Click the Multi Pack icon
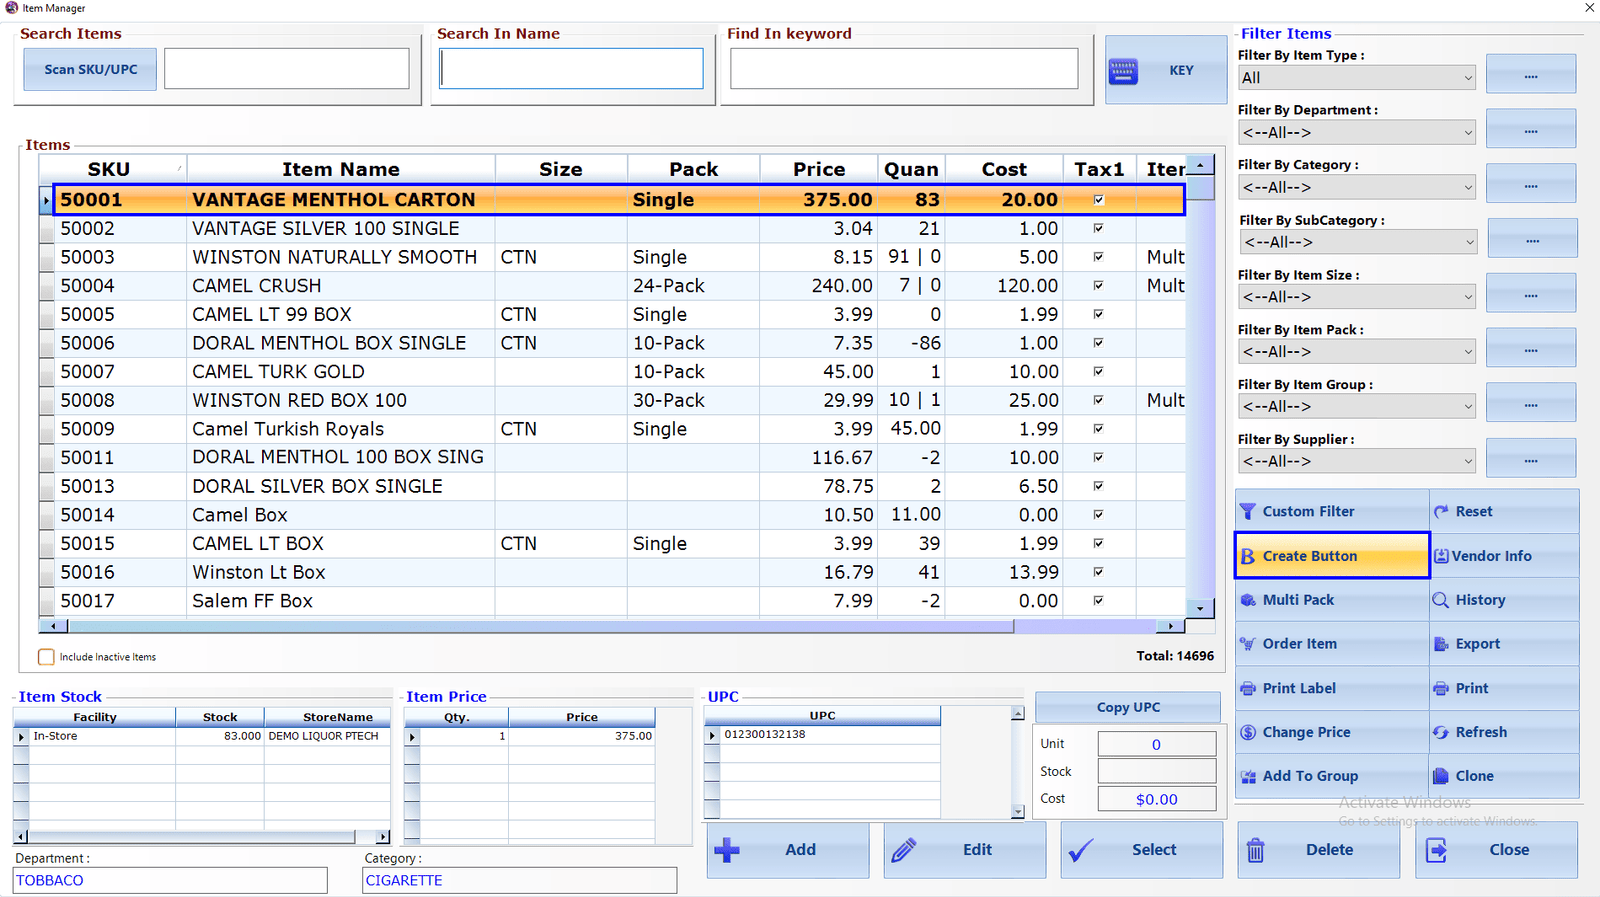 (1248, 600)
